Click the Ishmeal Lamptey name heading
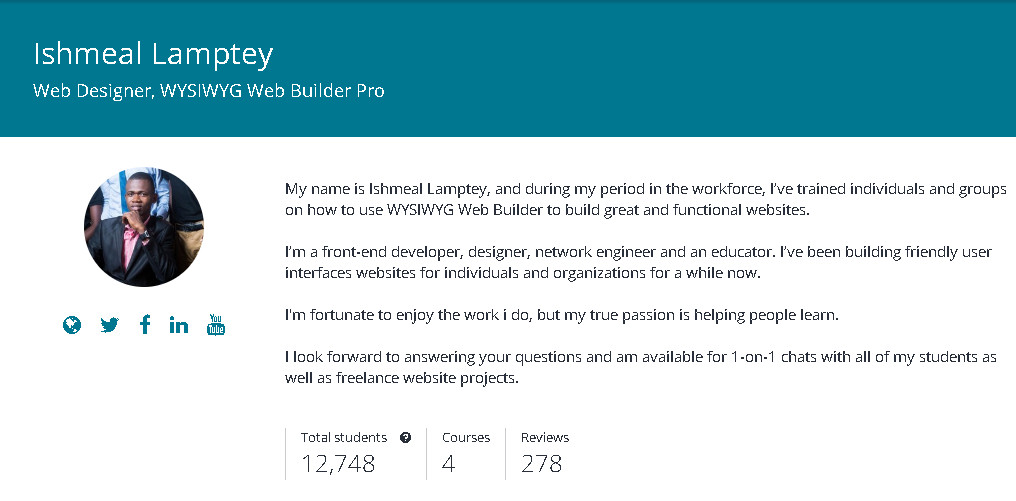1016x501 pixels. [153, 54]
